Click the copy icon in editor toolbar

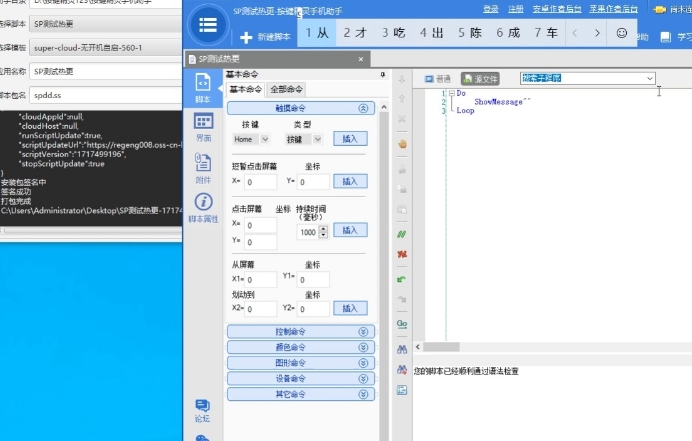pyautogui.click(x=402, y=189)
